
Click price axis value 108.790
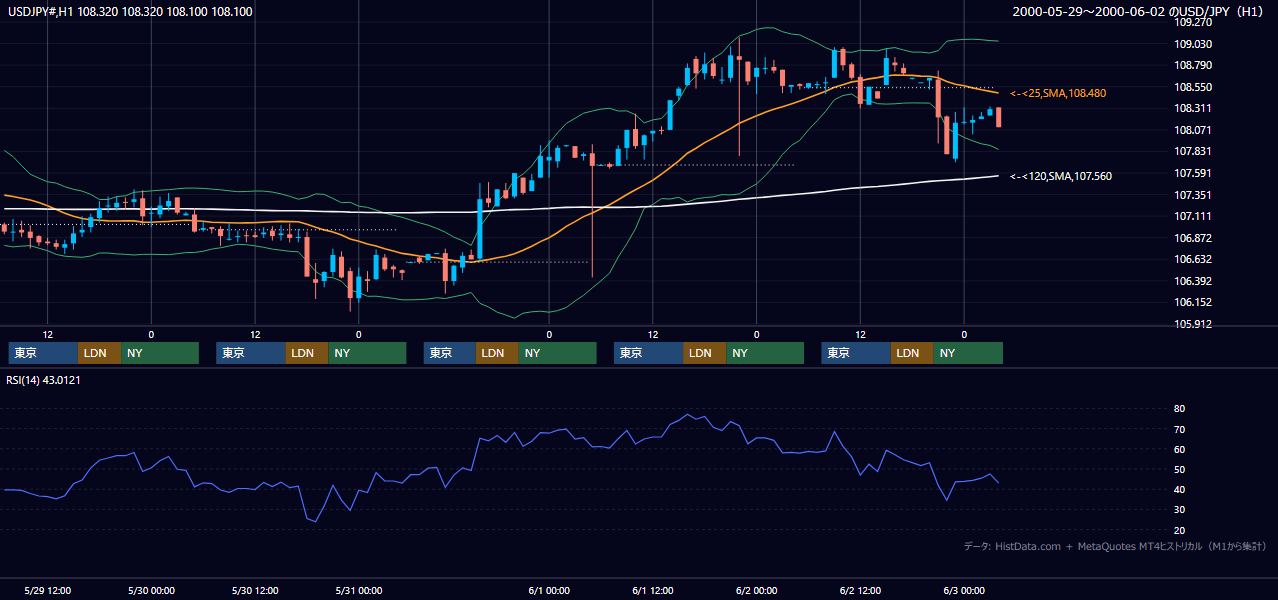[x=1194, y=66]
